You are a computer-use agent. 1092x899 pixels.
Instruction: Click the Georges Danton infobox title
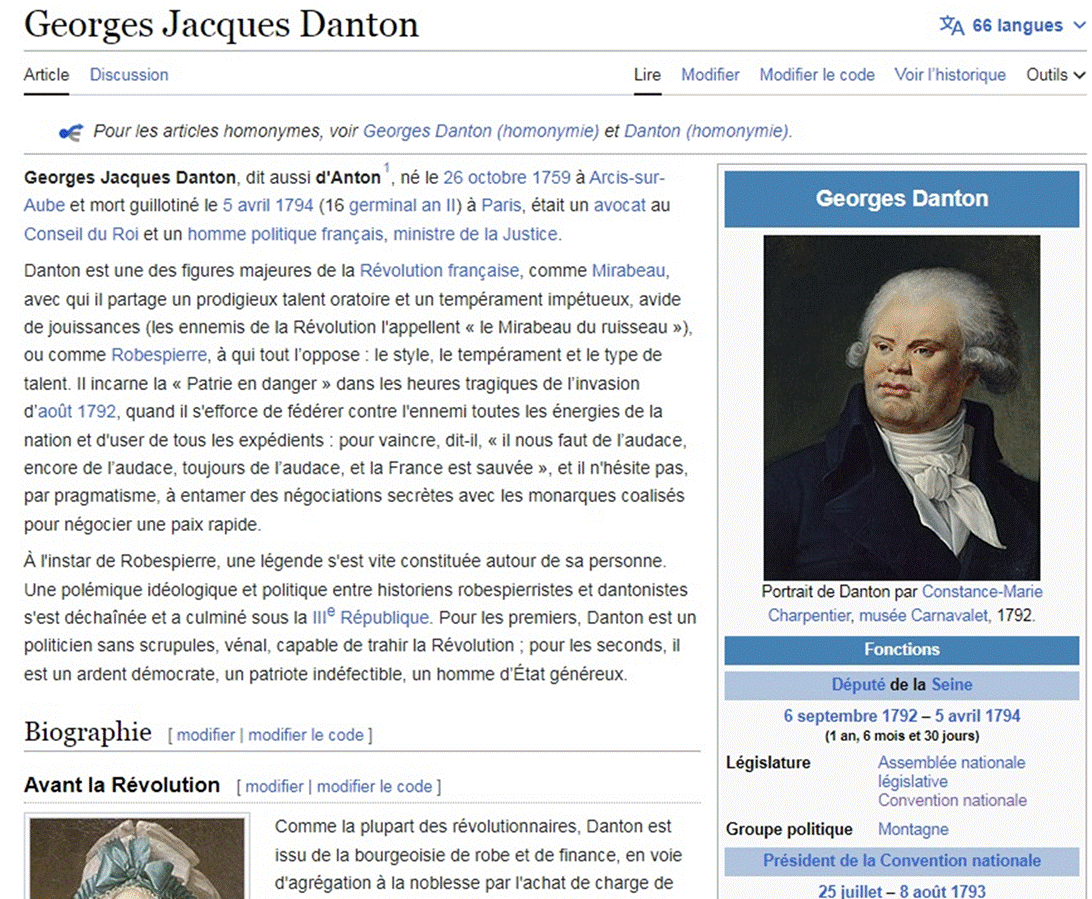(x=902, y=198)
